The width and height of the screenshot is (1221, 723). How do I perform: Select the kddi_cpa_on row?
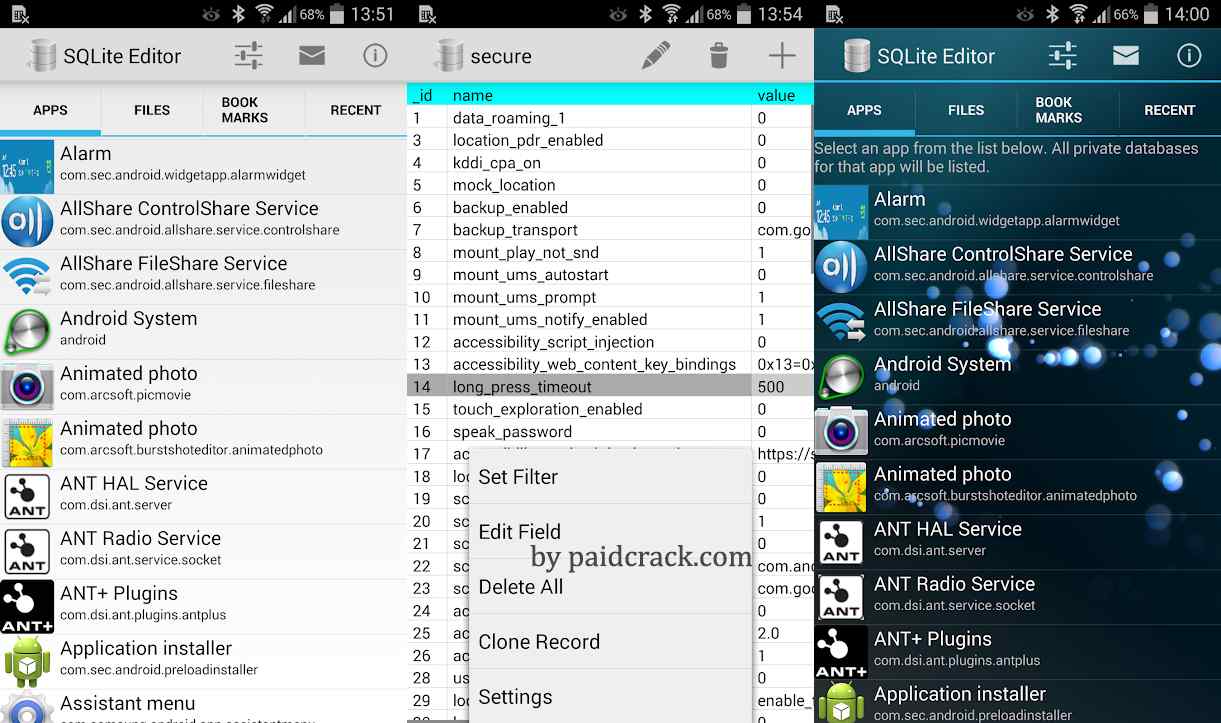point(610,162)
